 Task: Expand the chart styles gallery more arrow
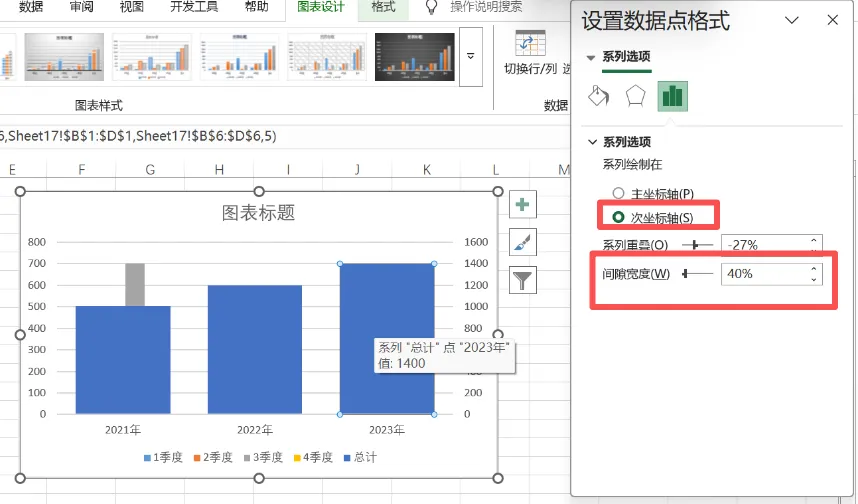[x=471, y=56]
